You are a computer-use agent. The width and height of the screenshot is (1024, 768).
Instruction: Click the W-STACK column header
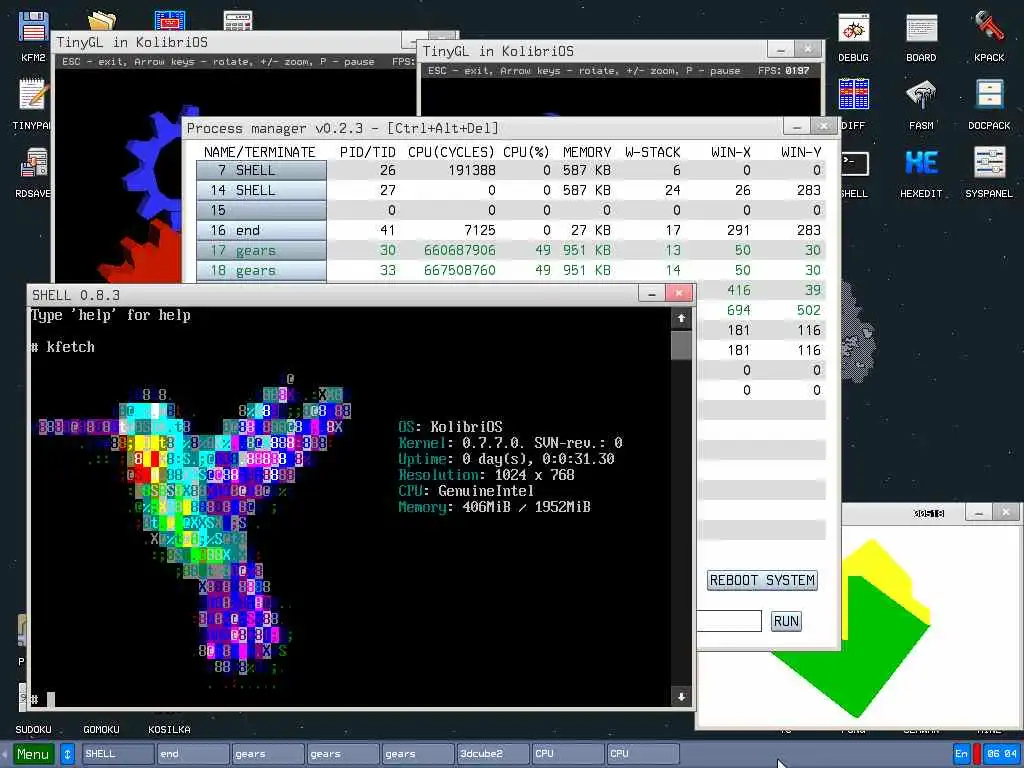[653, 152]
